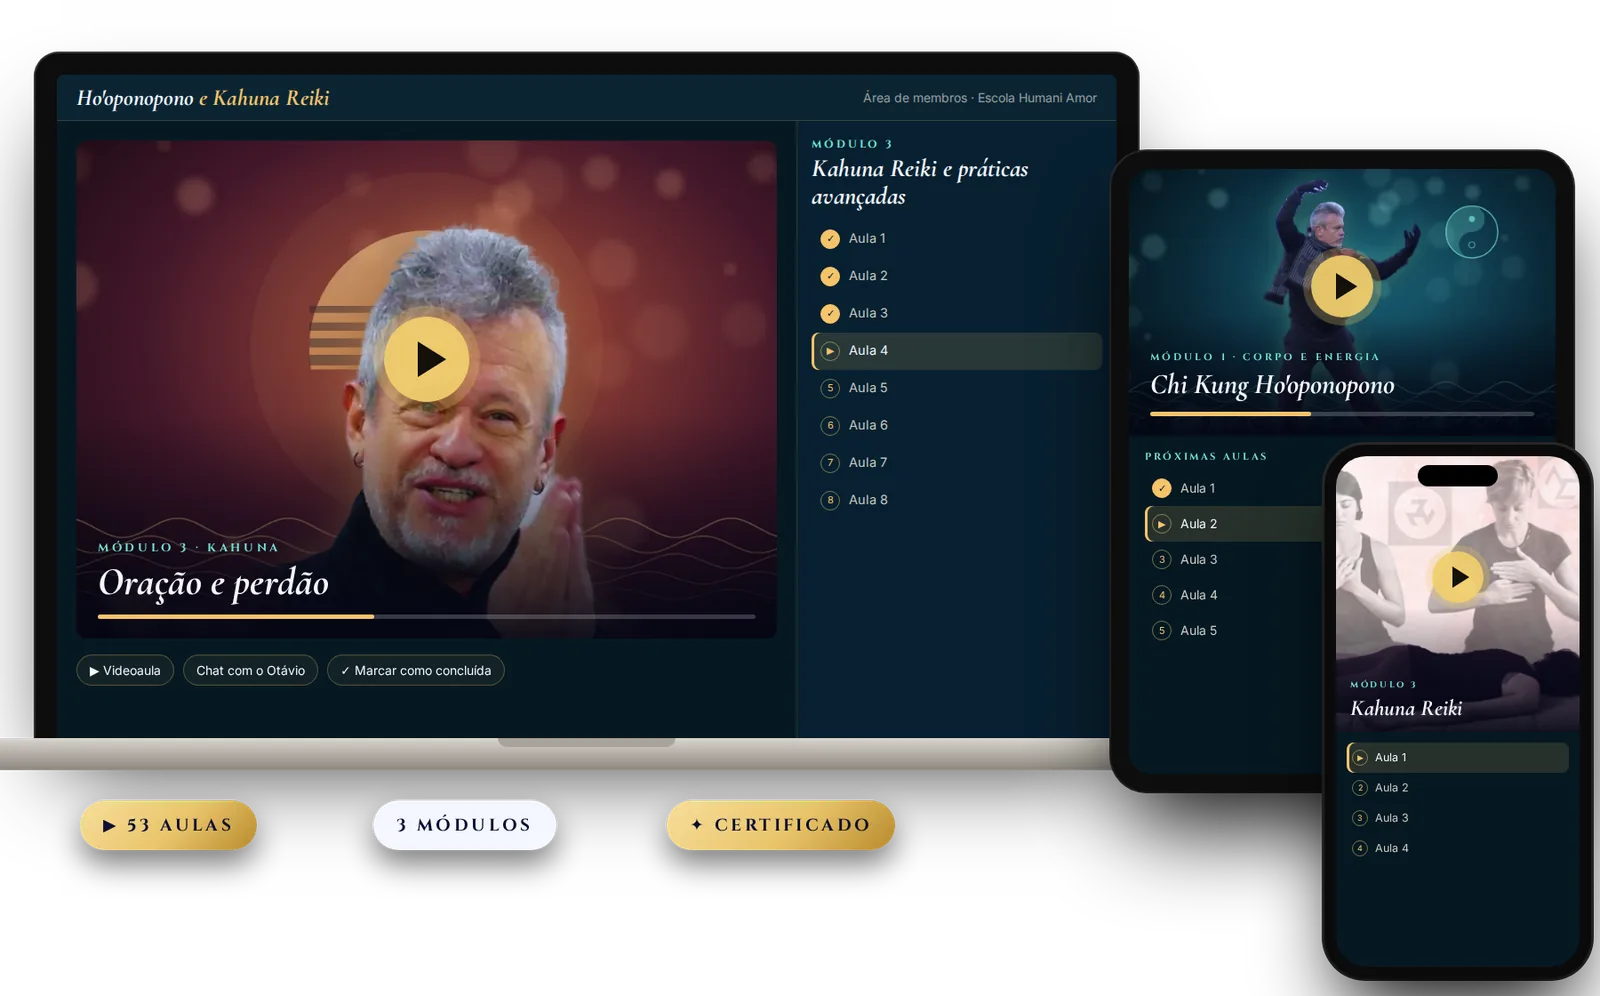The height and width of the screenshot is (996, 1600).
Task: Click number 2 circle icon on phone list
Action: click(1360, 788)
